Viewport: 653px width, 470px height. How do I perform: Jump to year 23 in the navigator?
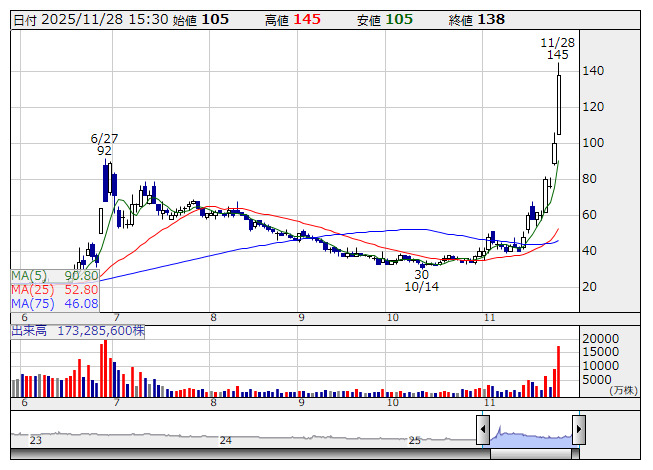pyautogui.click(x=36, y=440)
